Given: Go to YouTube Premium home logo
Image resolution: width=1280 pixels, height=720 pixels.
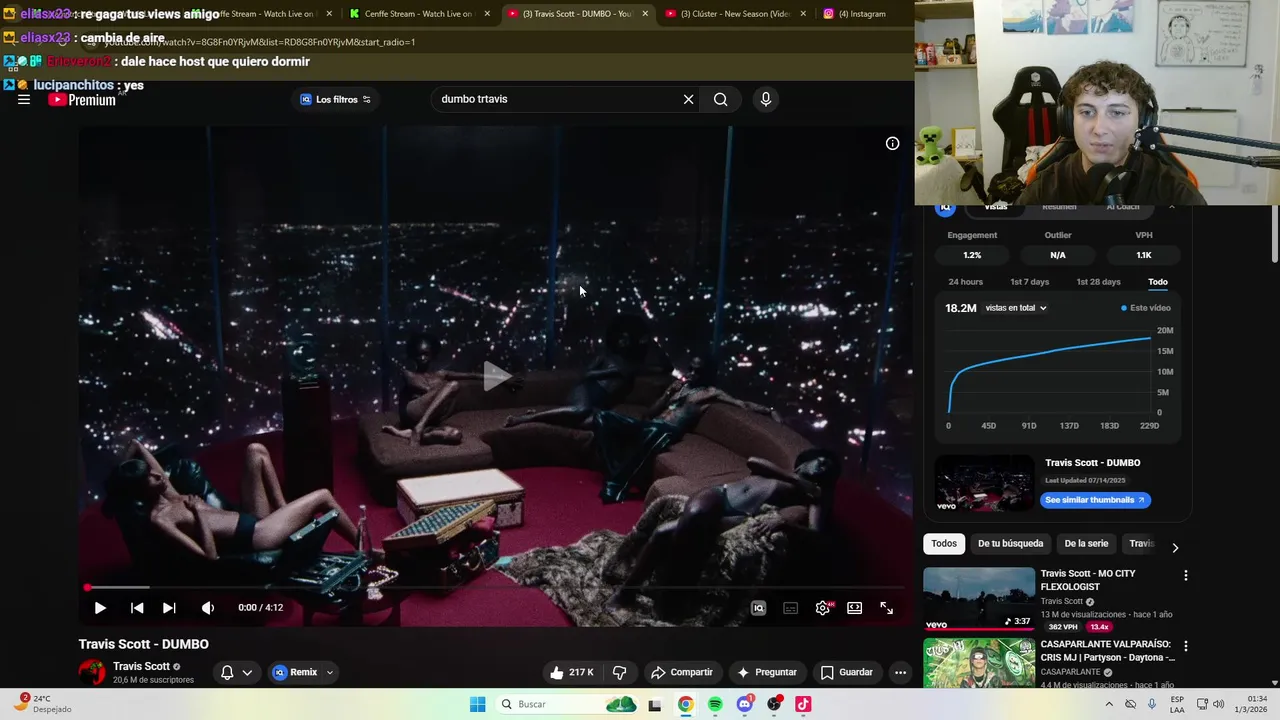Looking at the screenshot, I should point(82,100).
